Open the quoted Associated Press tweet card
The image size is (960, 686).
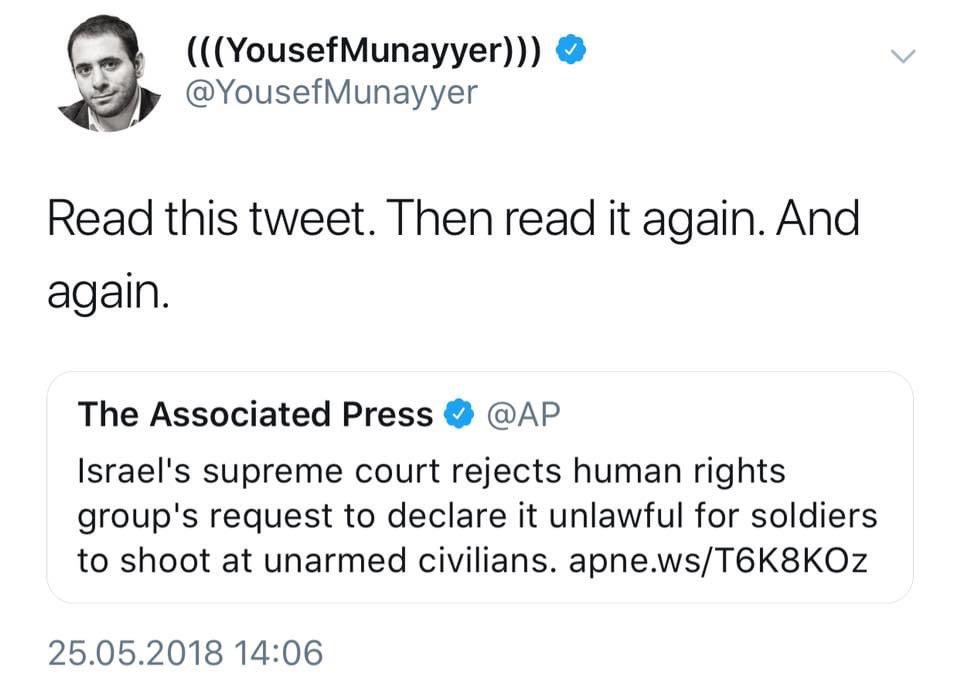(x=480, y=487)
